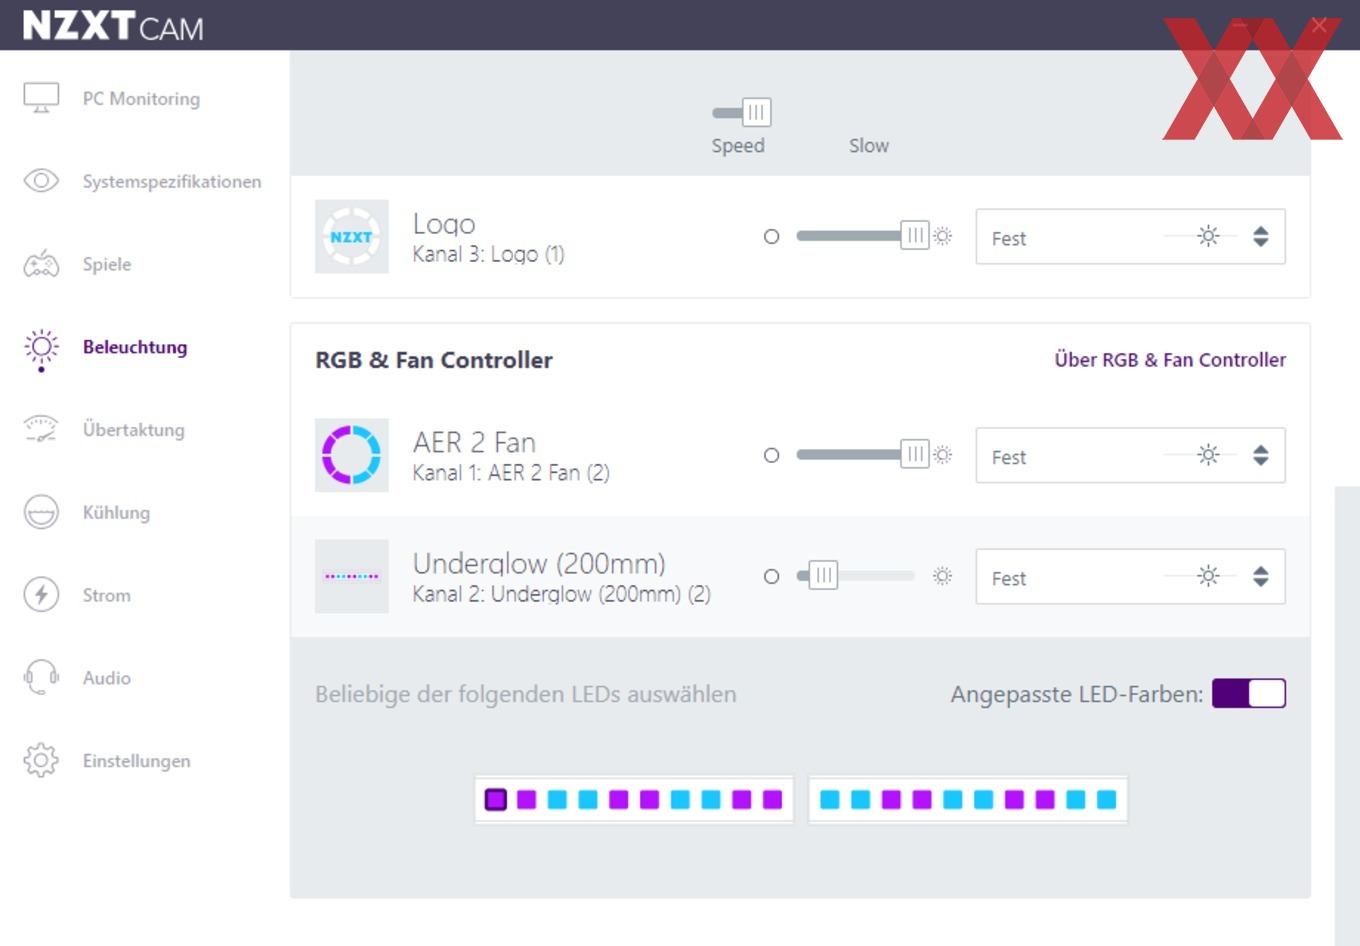The image size is (1360, 946).
Task: Click the Einstellungen gear icon
Action: pyautogui.click(x=41, y=760)
